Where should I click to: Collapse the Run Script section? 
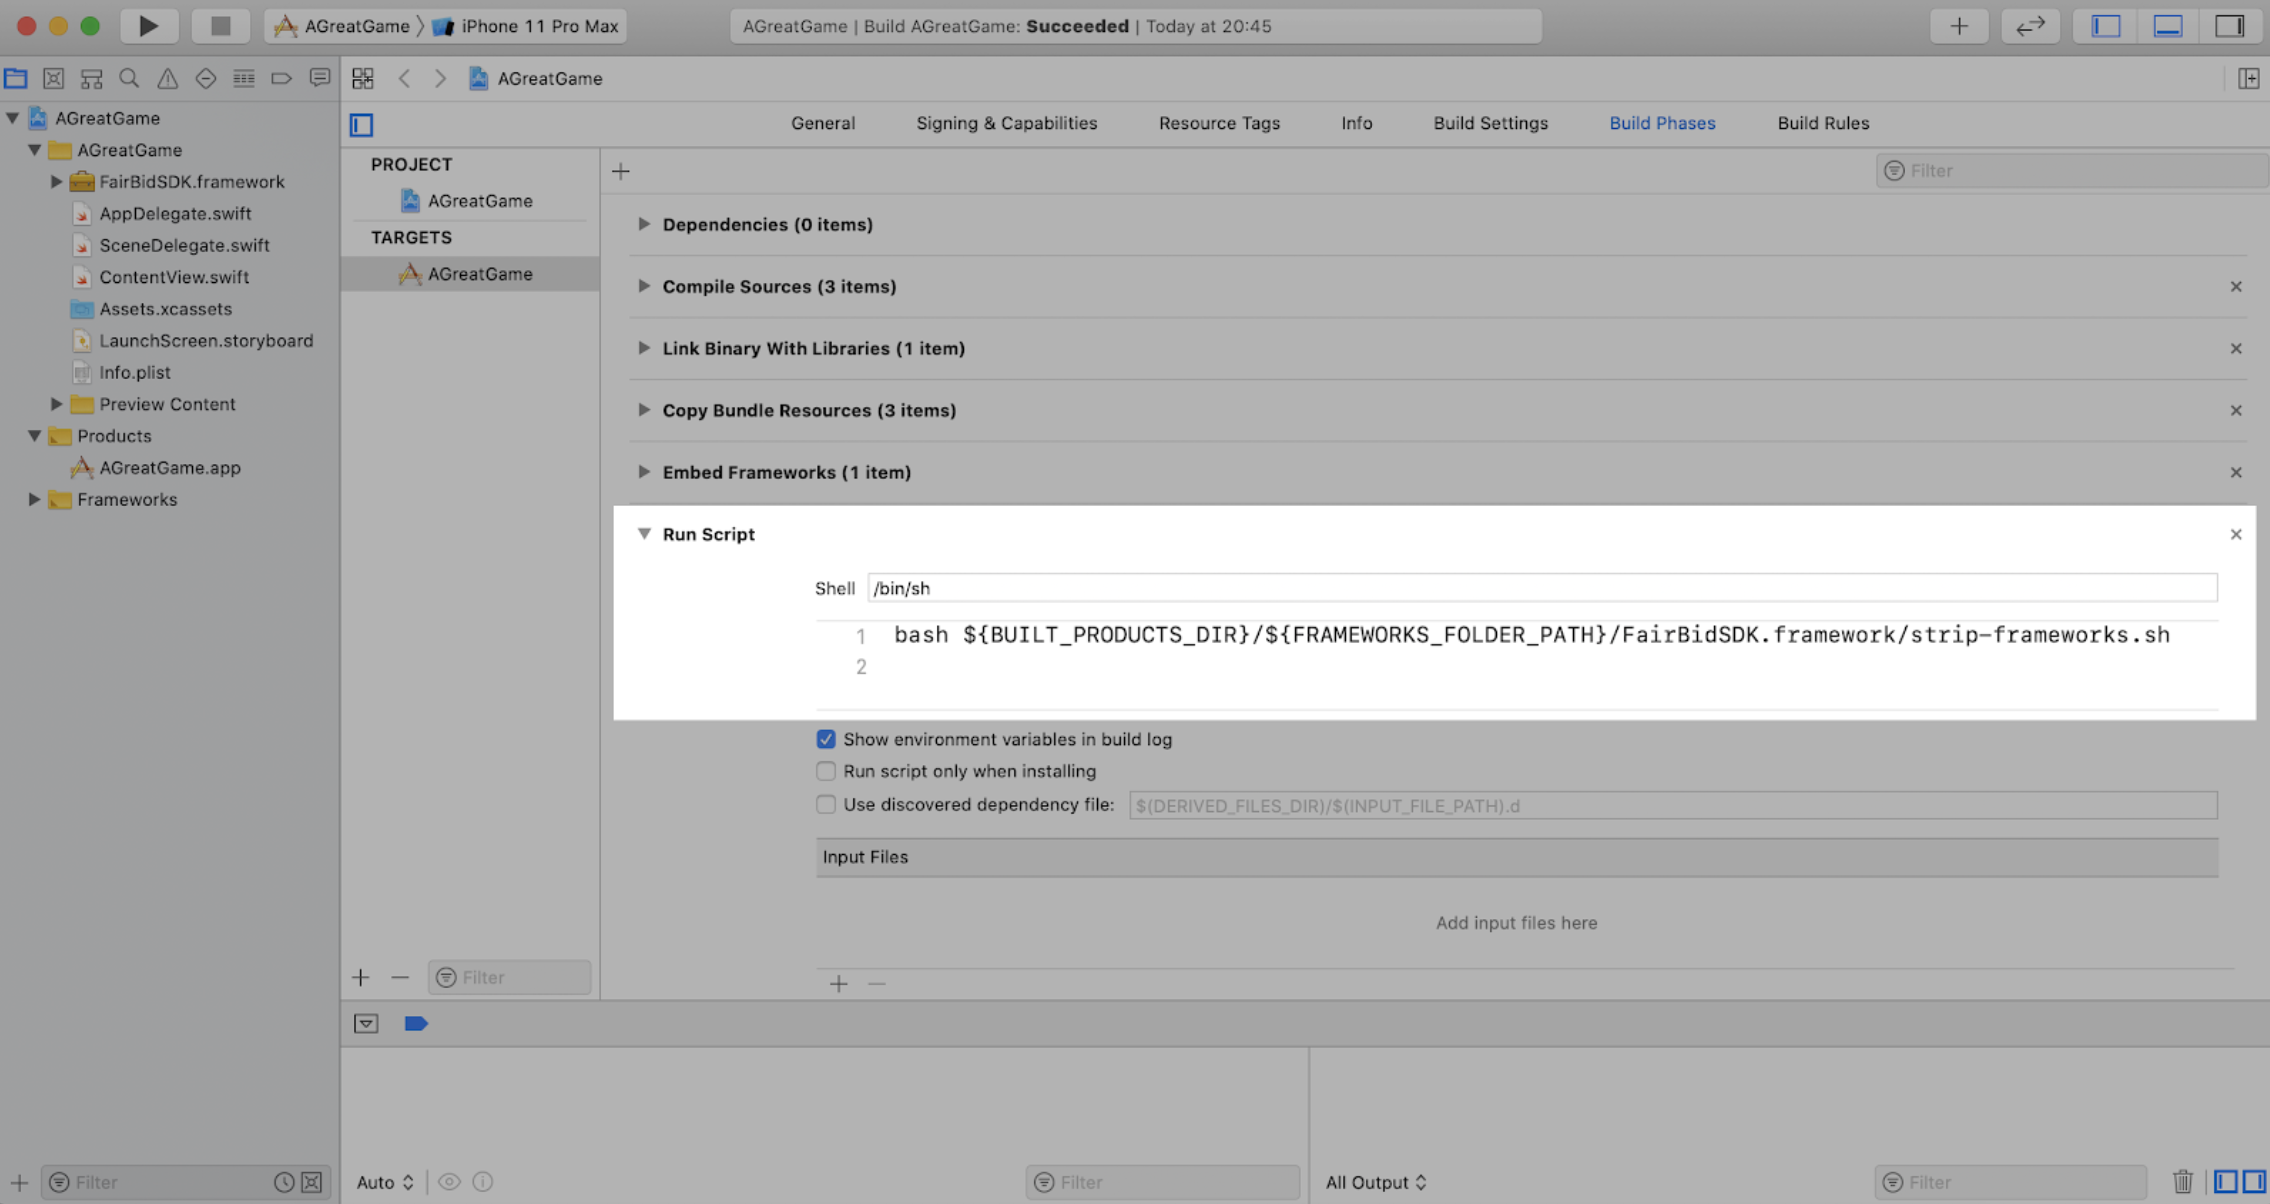(644, 534)
